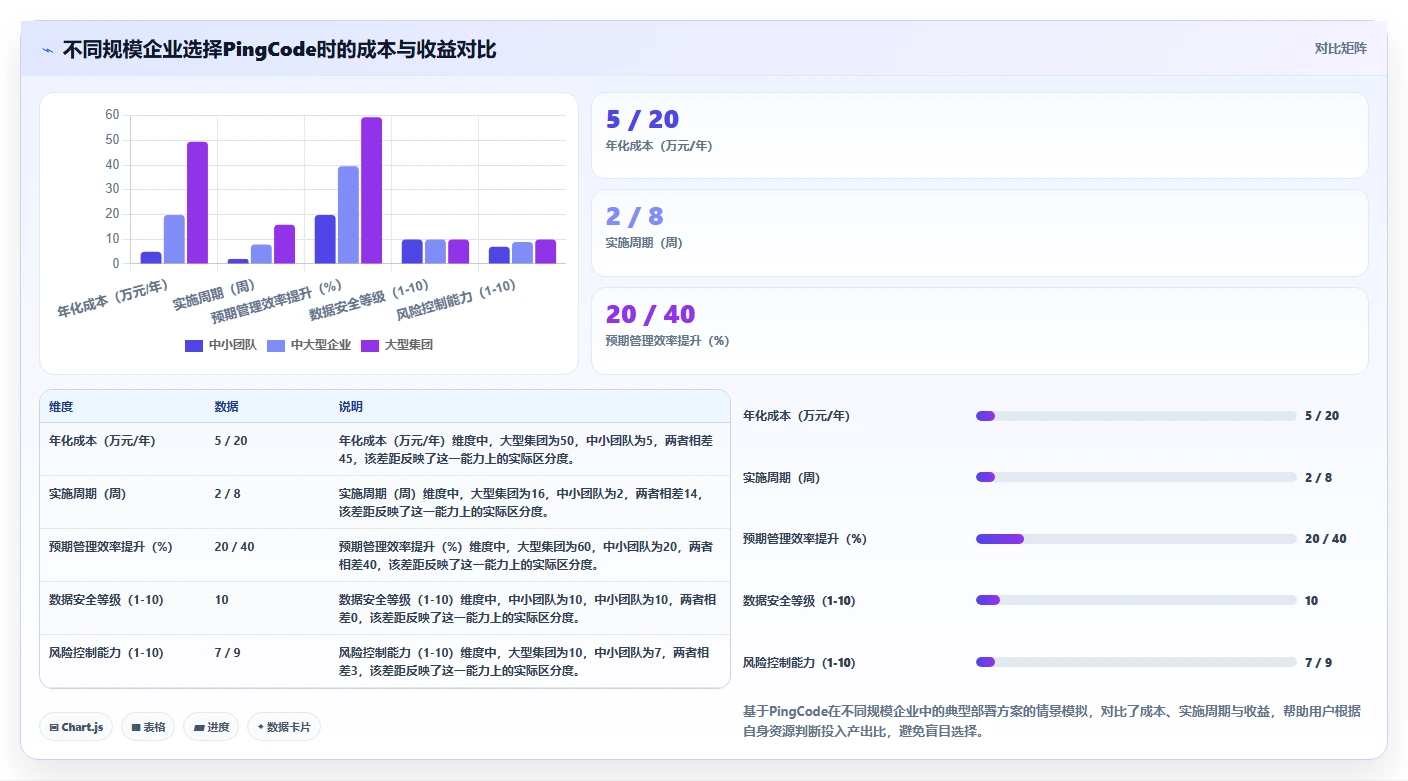Screen dimensions: 1408x781
Task: Toggle the 大型集团 legend item
Action: 397,345
